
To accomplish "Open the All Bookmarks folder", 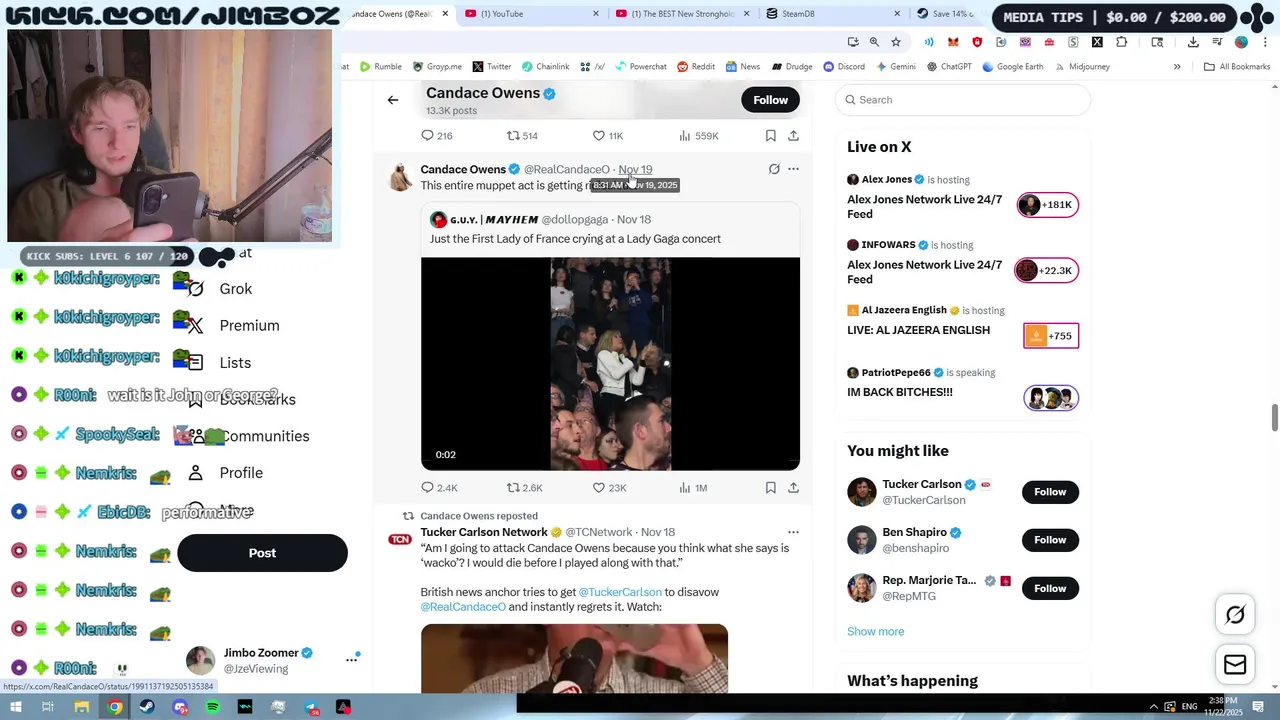I will click(1237, 67).
